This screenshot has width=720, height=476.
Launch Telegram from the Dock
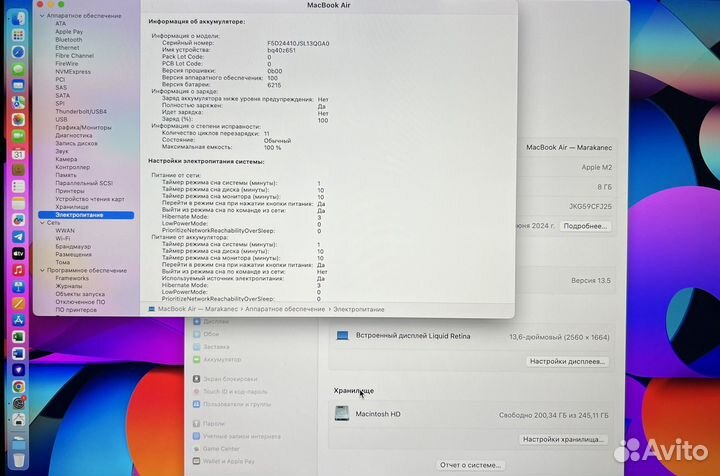coord(18,237)
